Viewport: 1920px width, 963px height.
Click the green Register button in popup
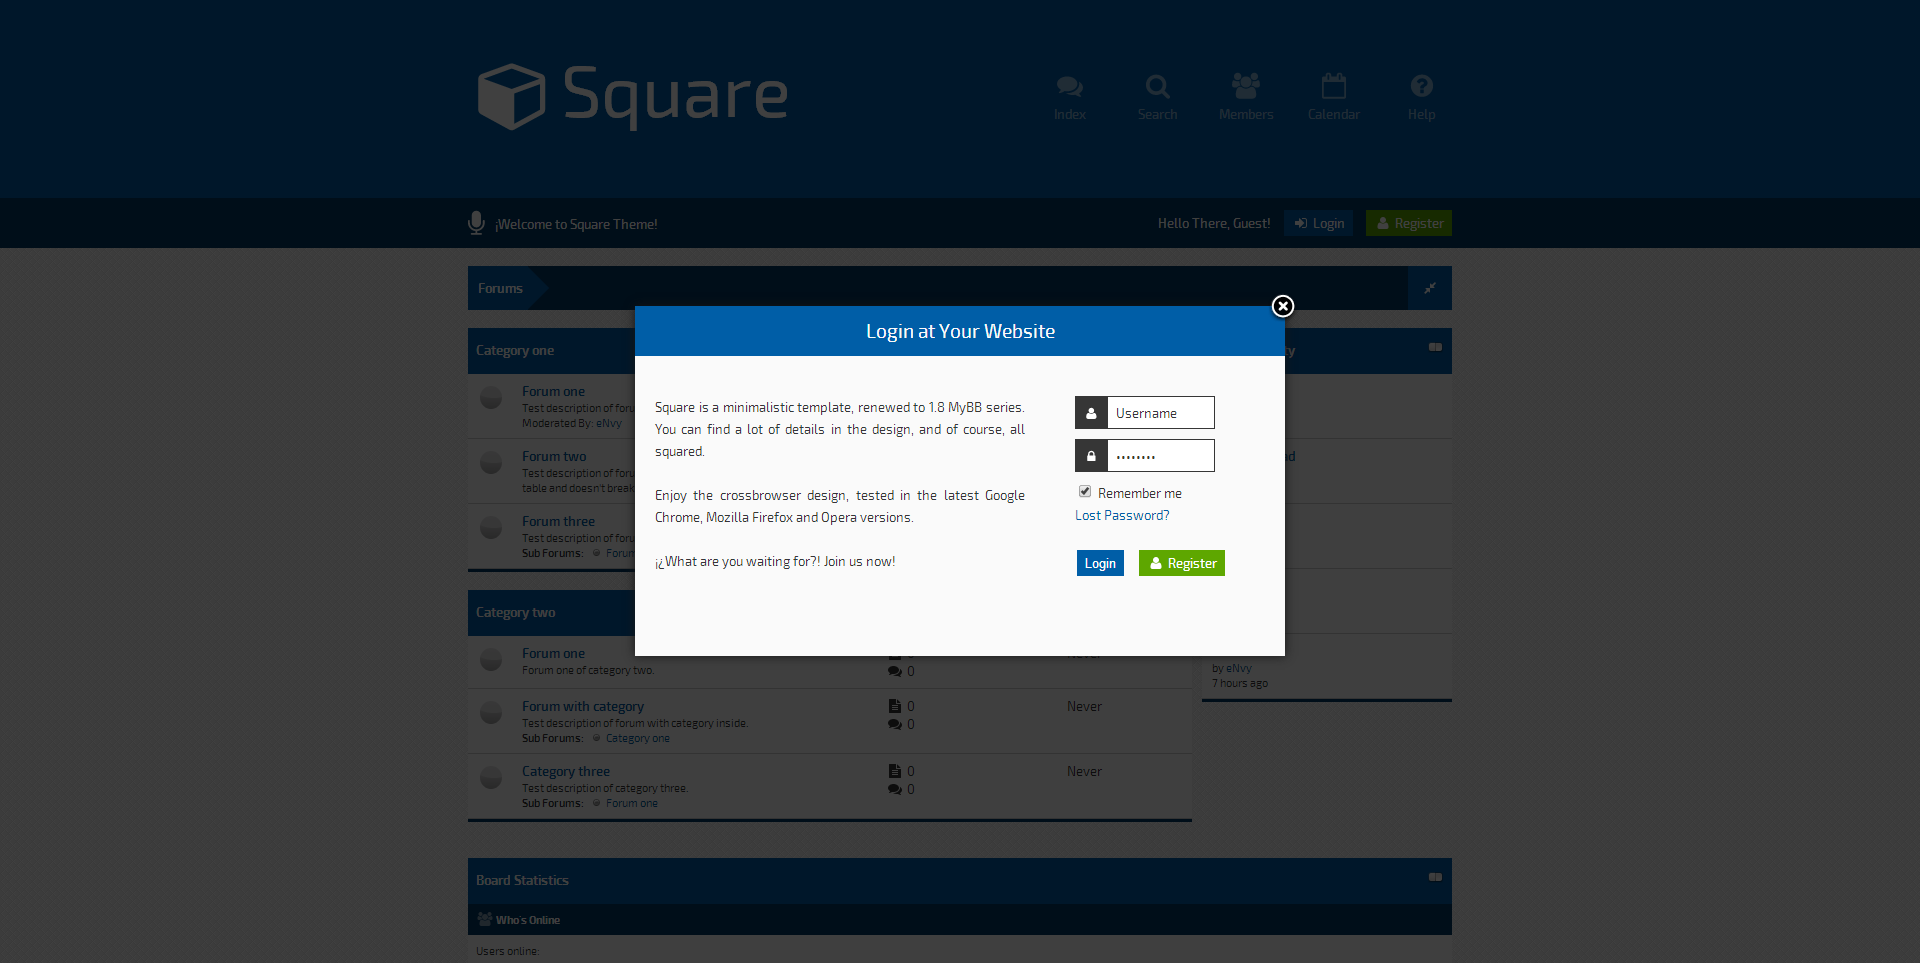pos(1182,563)
